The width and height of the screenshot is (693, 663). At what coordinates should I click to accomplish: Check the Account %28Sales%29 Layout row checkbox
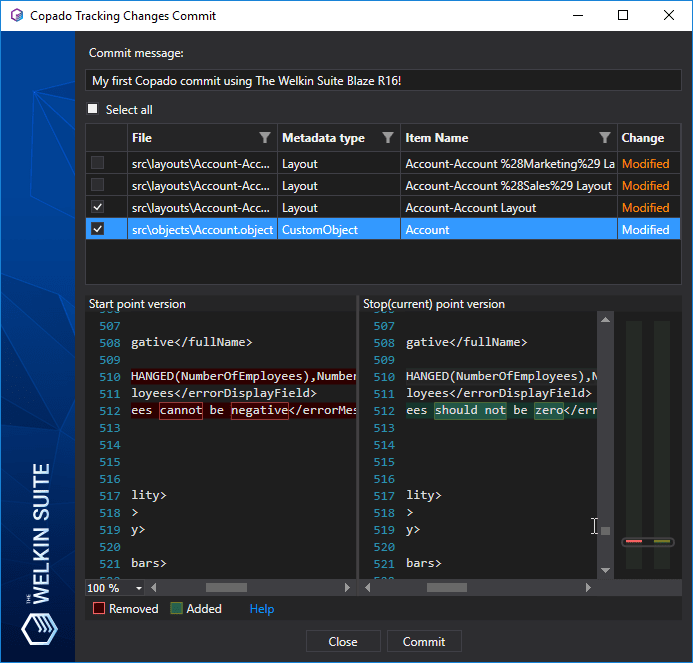[x=97, y=185]
